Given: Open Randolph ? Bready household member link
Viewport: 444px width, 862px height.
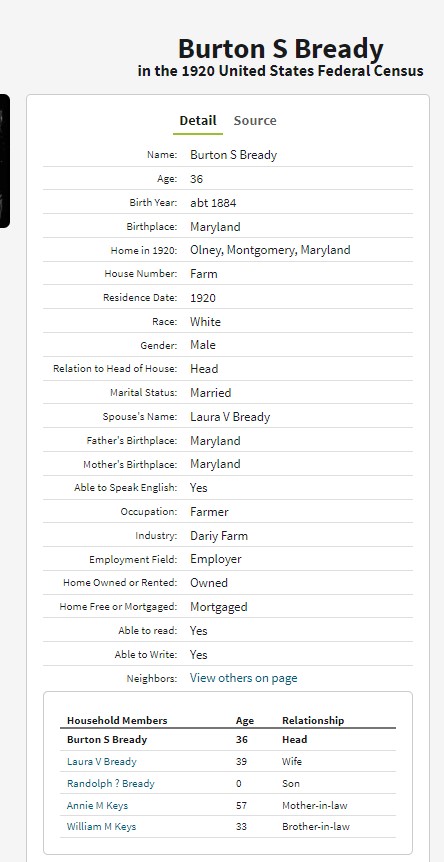Looking at the screenshot, I should pyautogui.click(x=110, y=783).
